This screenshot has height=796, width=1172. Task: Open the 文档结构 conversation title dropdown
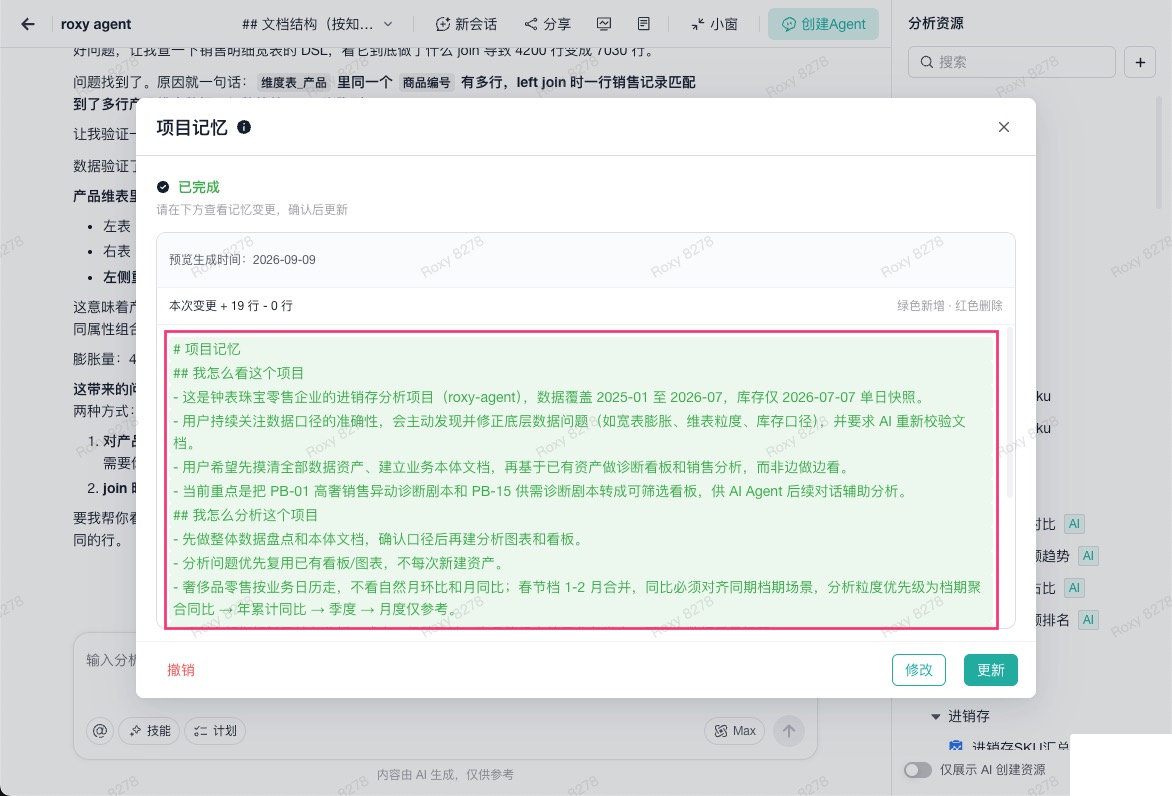[x=318, y=24]
